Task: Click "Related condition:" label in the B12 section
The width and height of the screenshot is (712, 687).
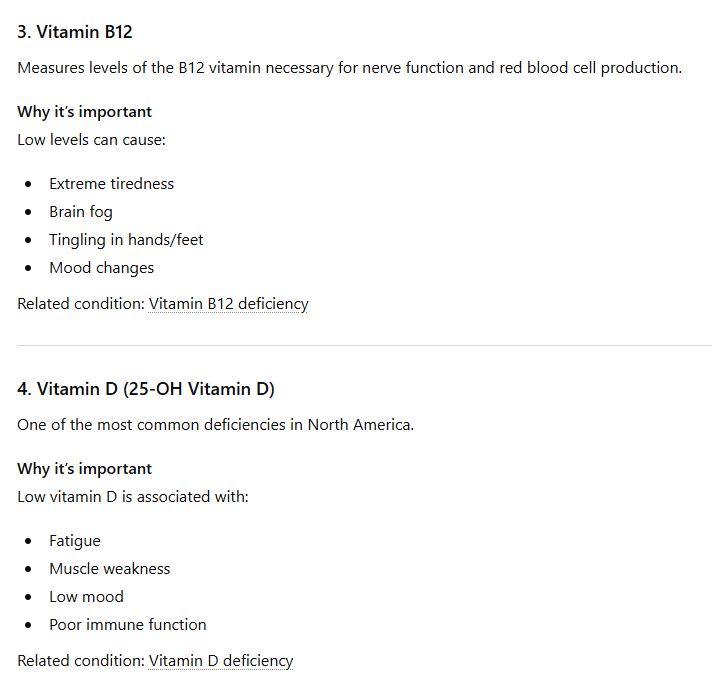Action: pos(80,304)
